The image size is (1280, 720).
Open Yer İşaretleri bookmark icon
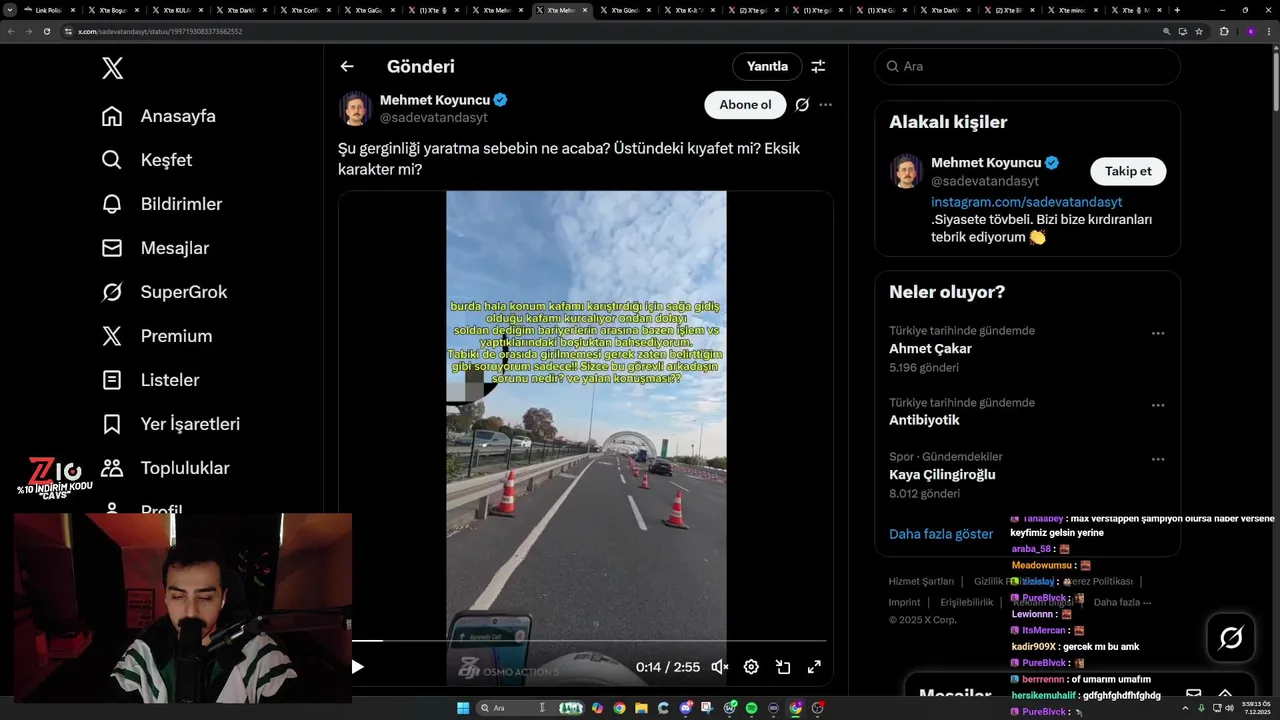[112, 424]
